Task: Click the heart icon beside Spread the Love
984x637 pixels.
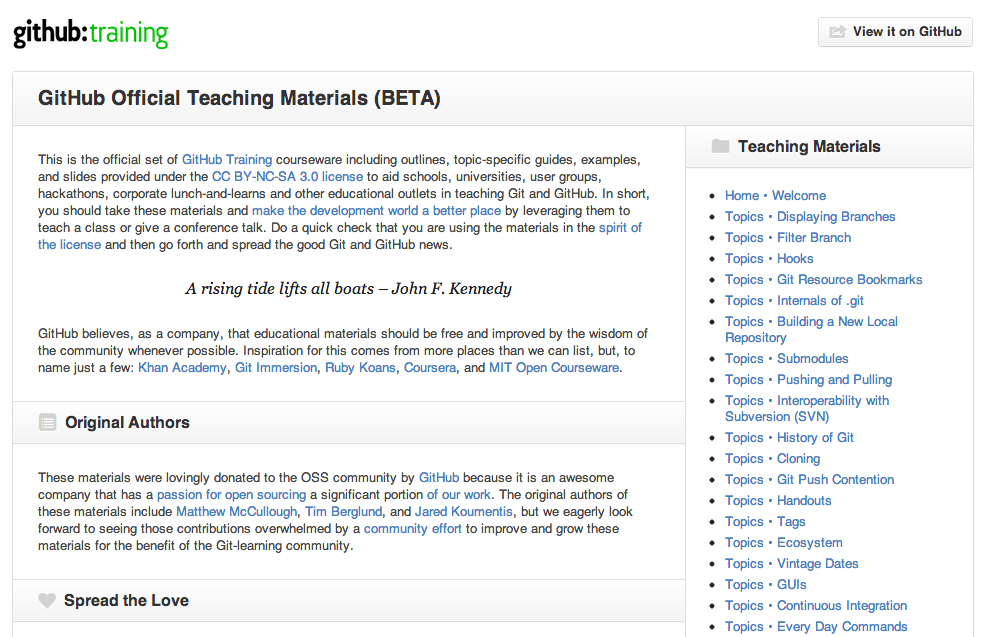Action: click(47, 601)
